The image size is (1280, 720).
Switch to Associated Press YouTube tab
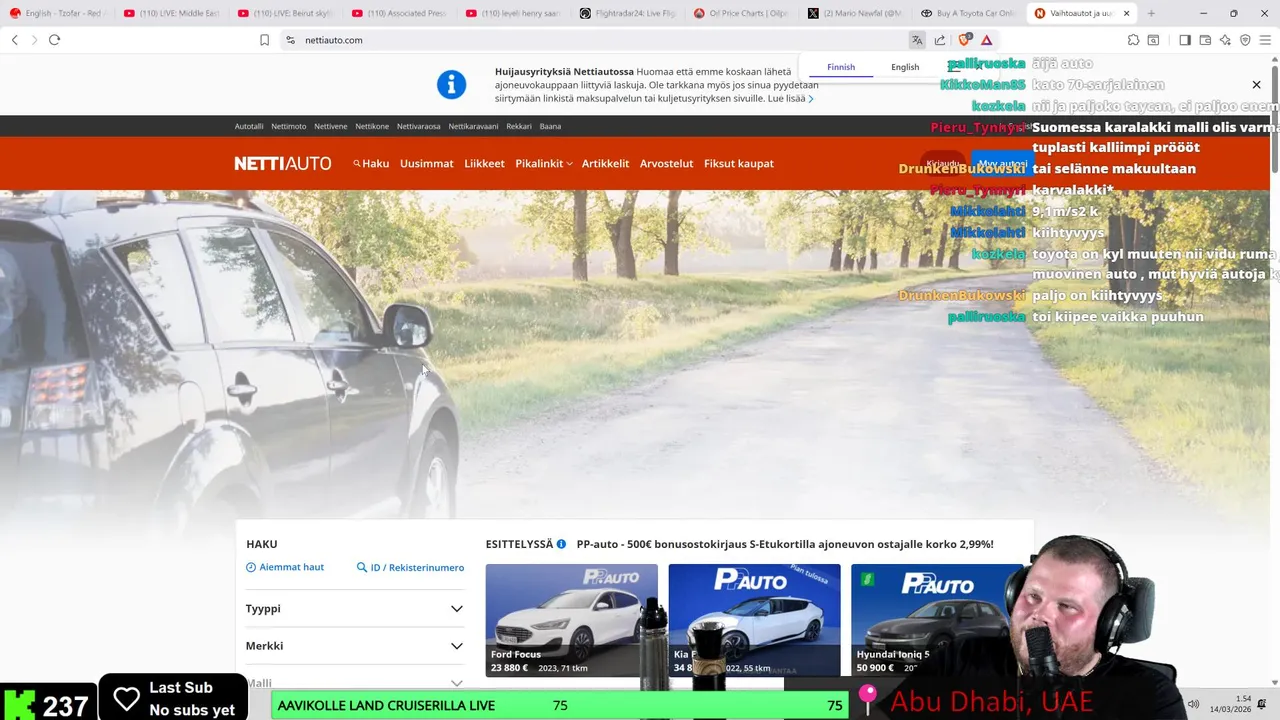click(x=399, y=13)
